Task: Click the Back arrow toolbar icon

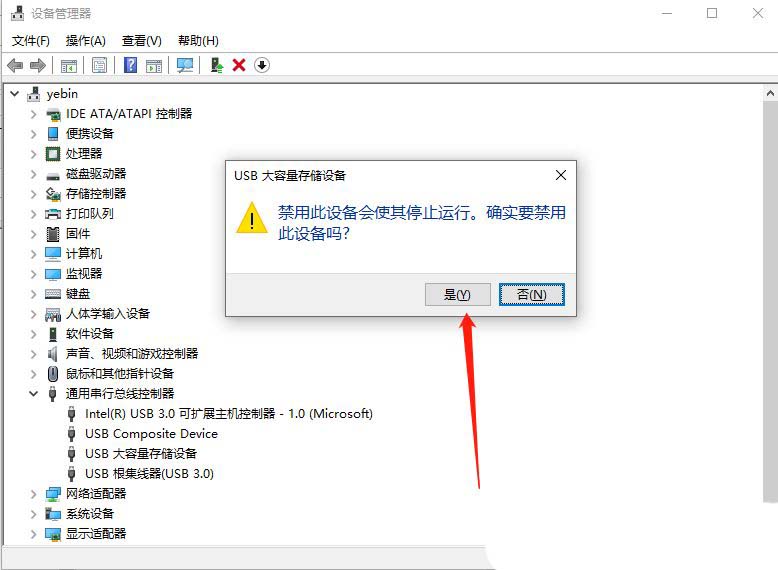Action: [x=15, y=65]
